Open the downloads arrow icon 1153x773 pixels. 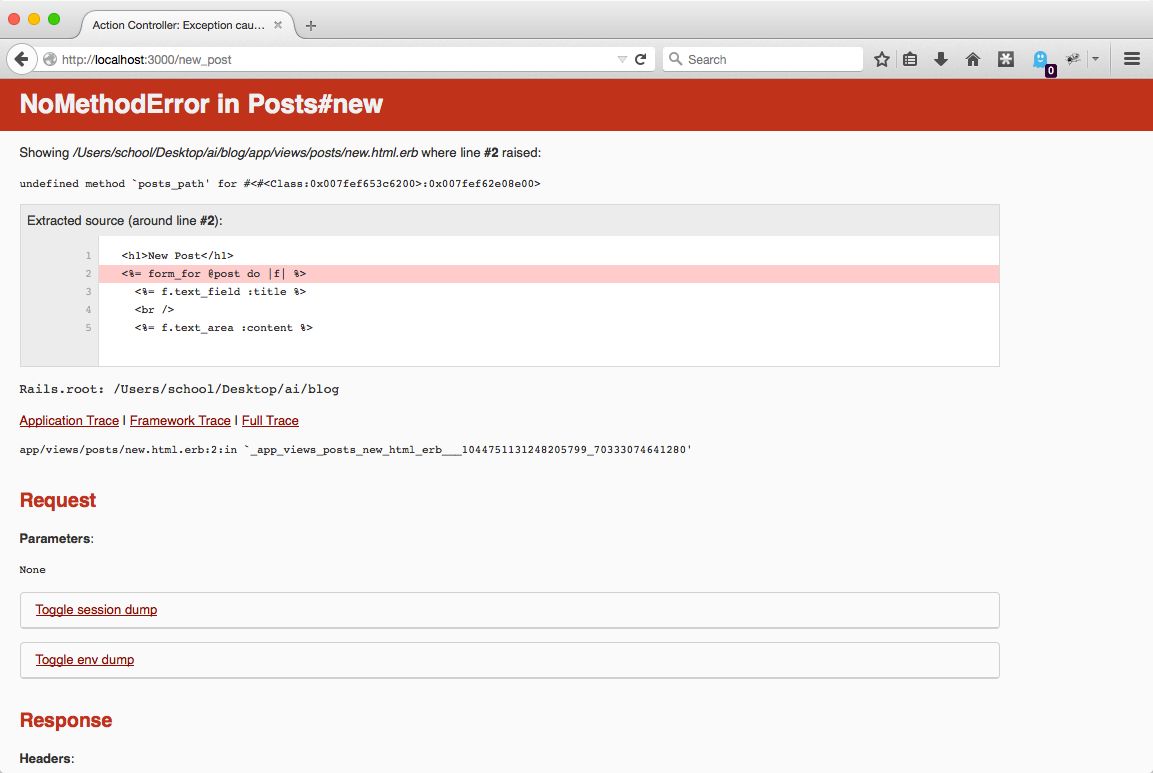(x=940, y=59)
